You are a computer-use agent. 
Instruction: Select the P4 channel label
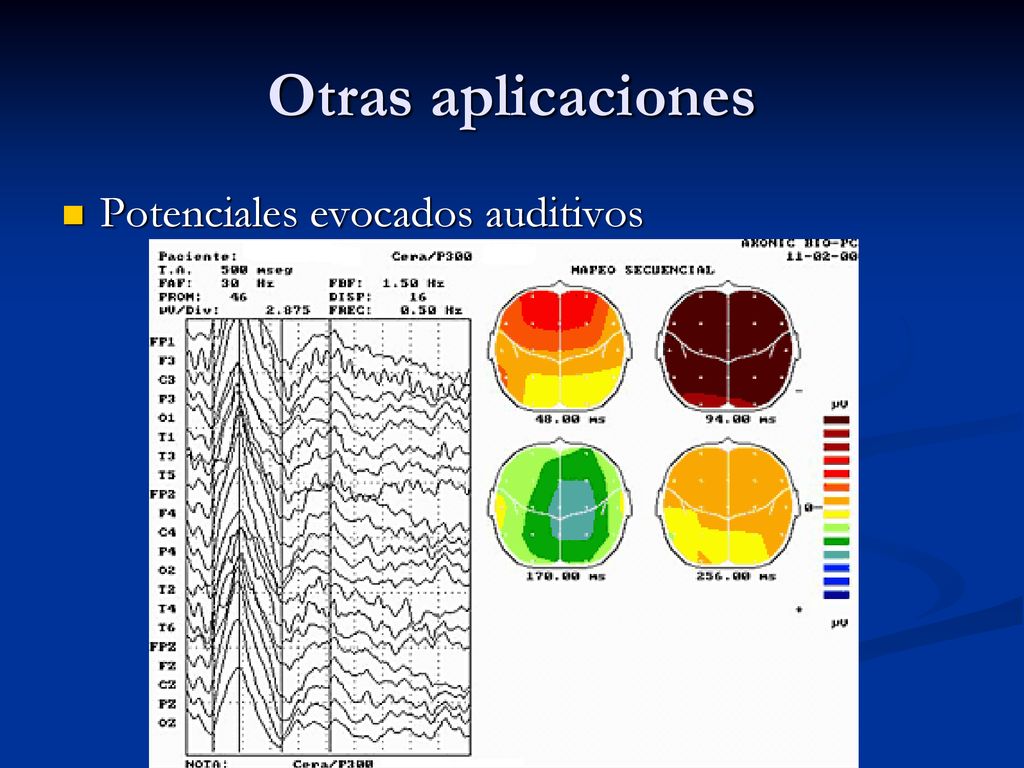(167, 551)
